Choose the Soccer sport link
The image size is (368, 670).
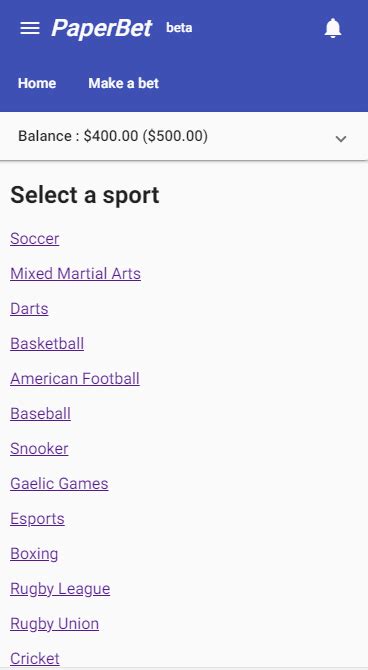(35, 238)
